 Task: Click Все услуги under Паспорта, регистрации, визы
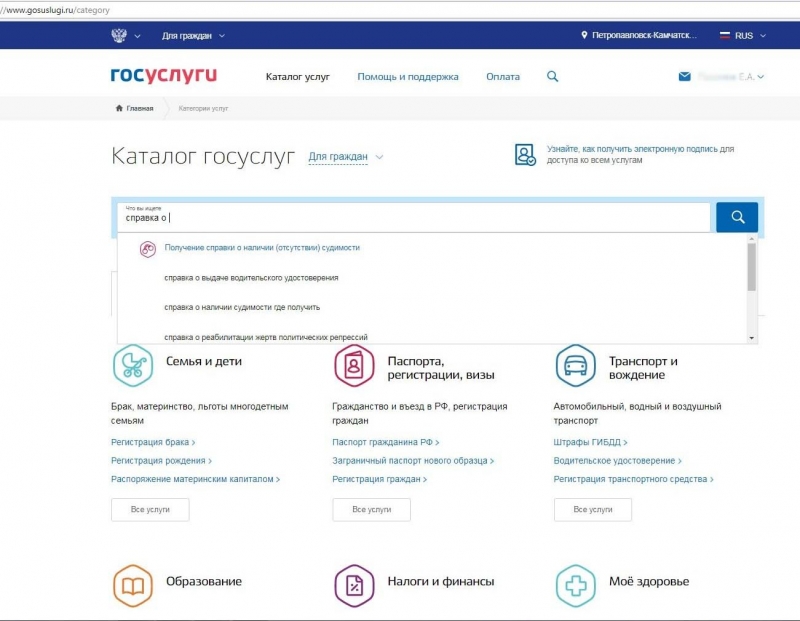[x=371, y=509]
